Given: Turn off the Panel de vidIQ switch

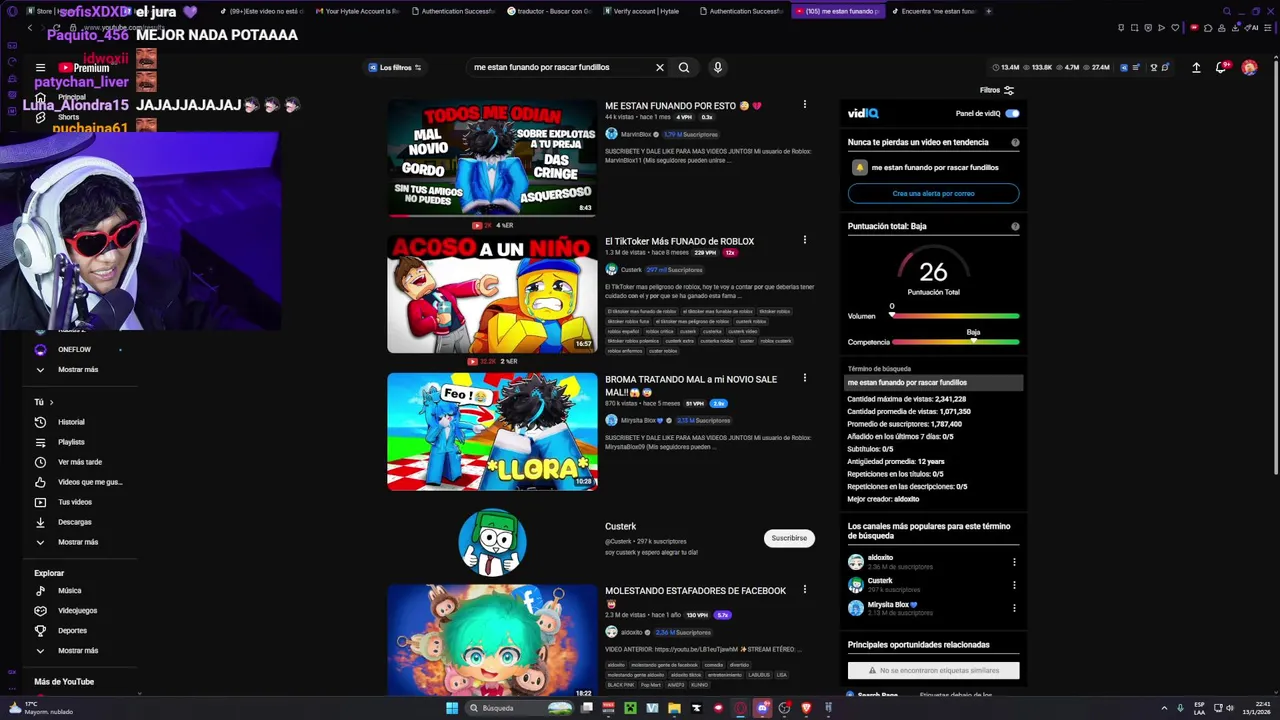Looking at the screenshot, I should click(x=1012, y=114).
